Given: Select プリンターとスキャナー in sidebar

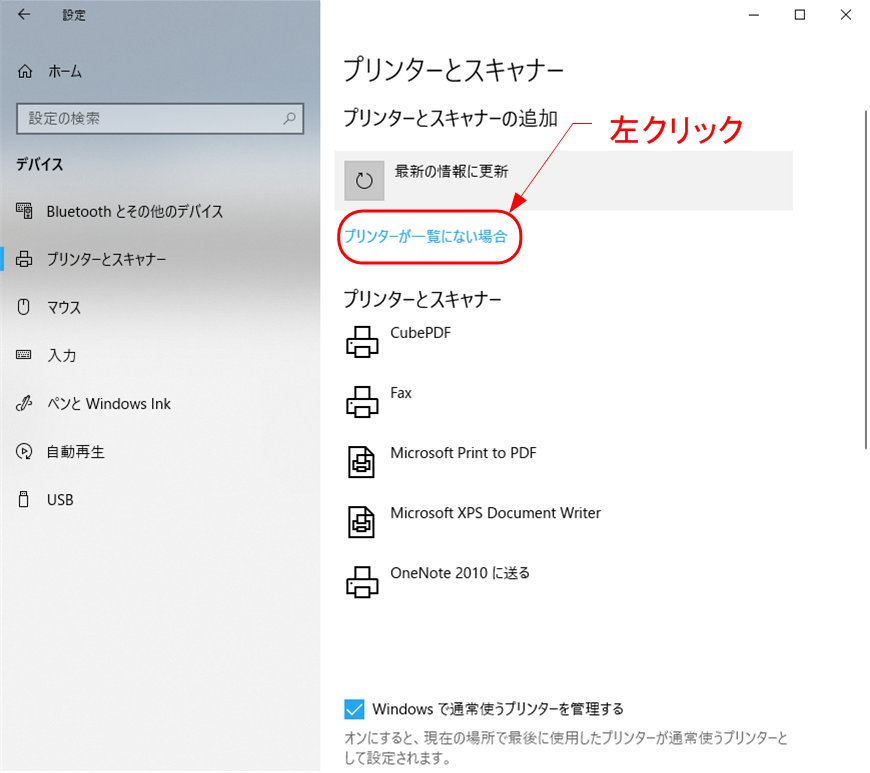Looking at the screenshot, I should point(107,259).
